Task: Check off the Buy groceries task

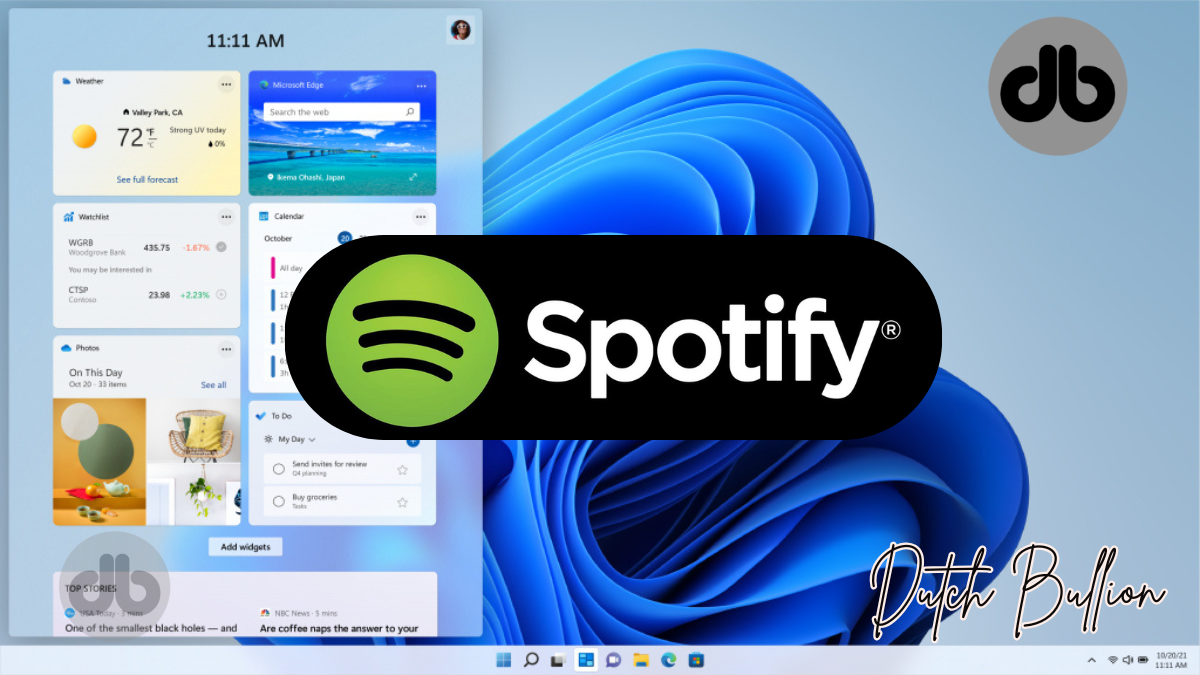Action: 279,501
